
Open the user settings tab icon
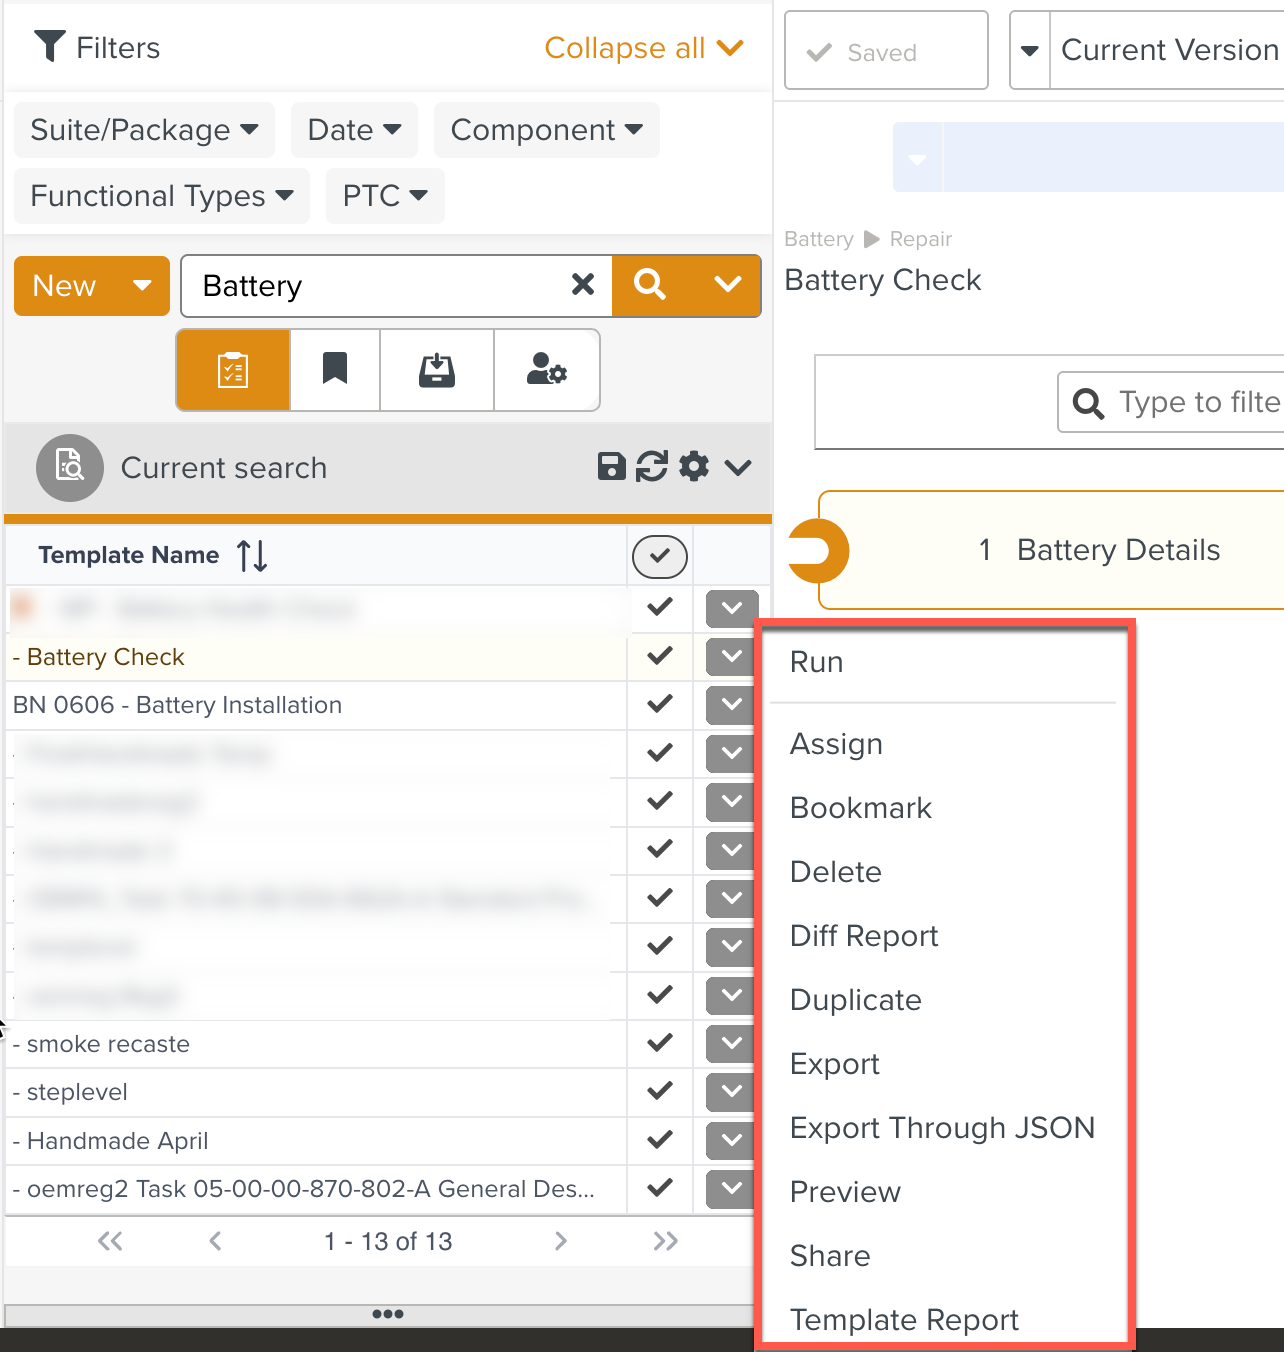pyautogui.click(x=546, y=371)
